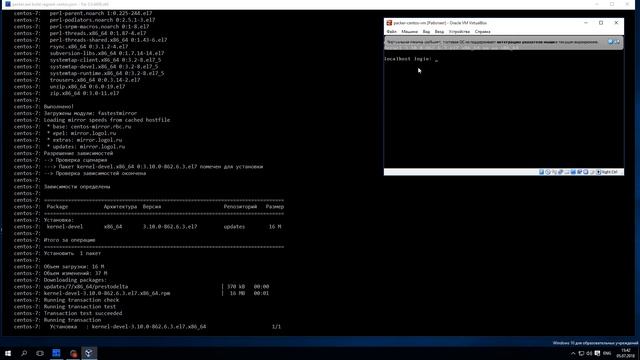The width and height of the screenshot is (640, 360).
Task: Click the 'updates/7/x86_64/prestodelta' line
Action: pyautogui.click(x=86, y=287)
